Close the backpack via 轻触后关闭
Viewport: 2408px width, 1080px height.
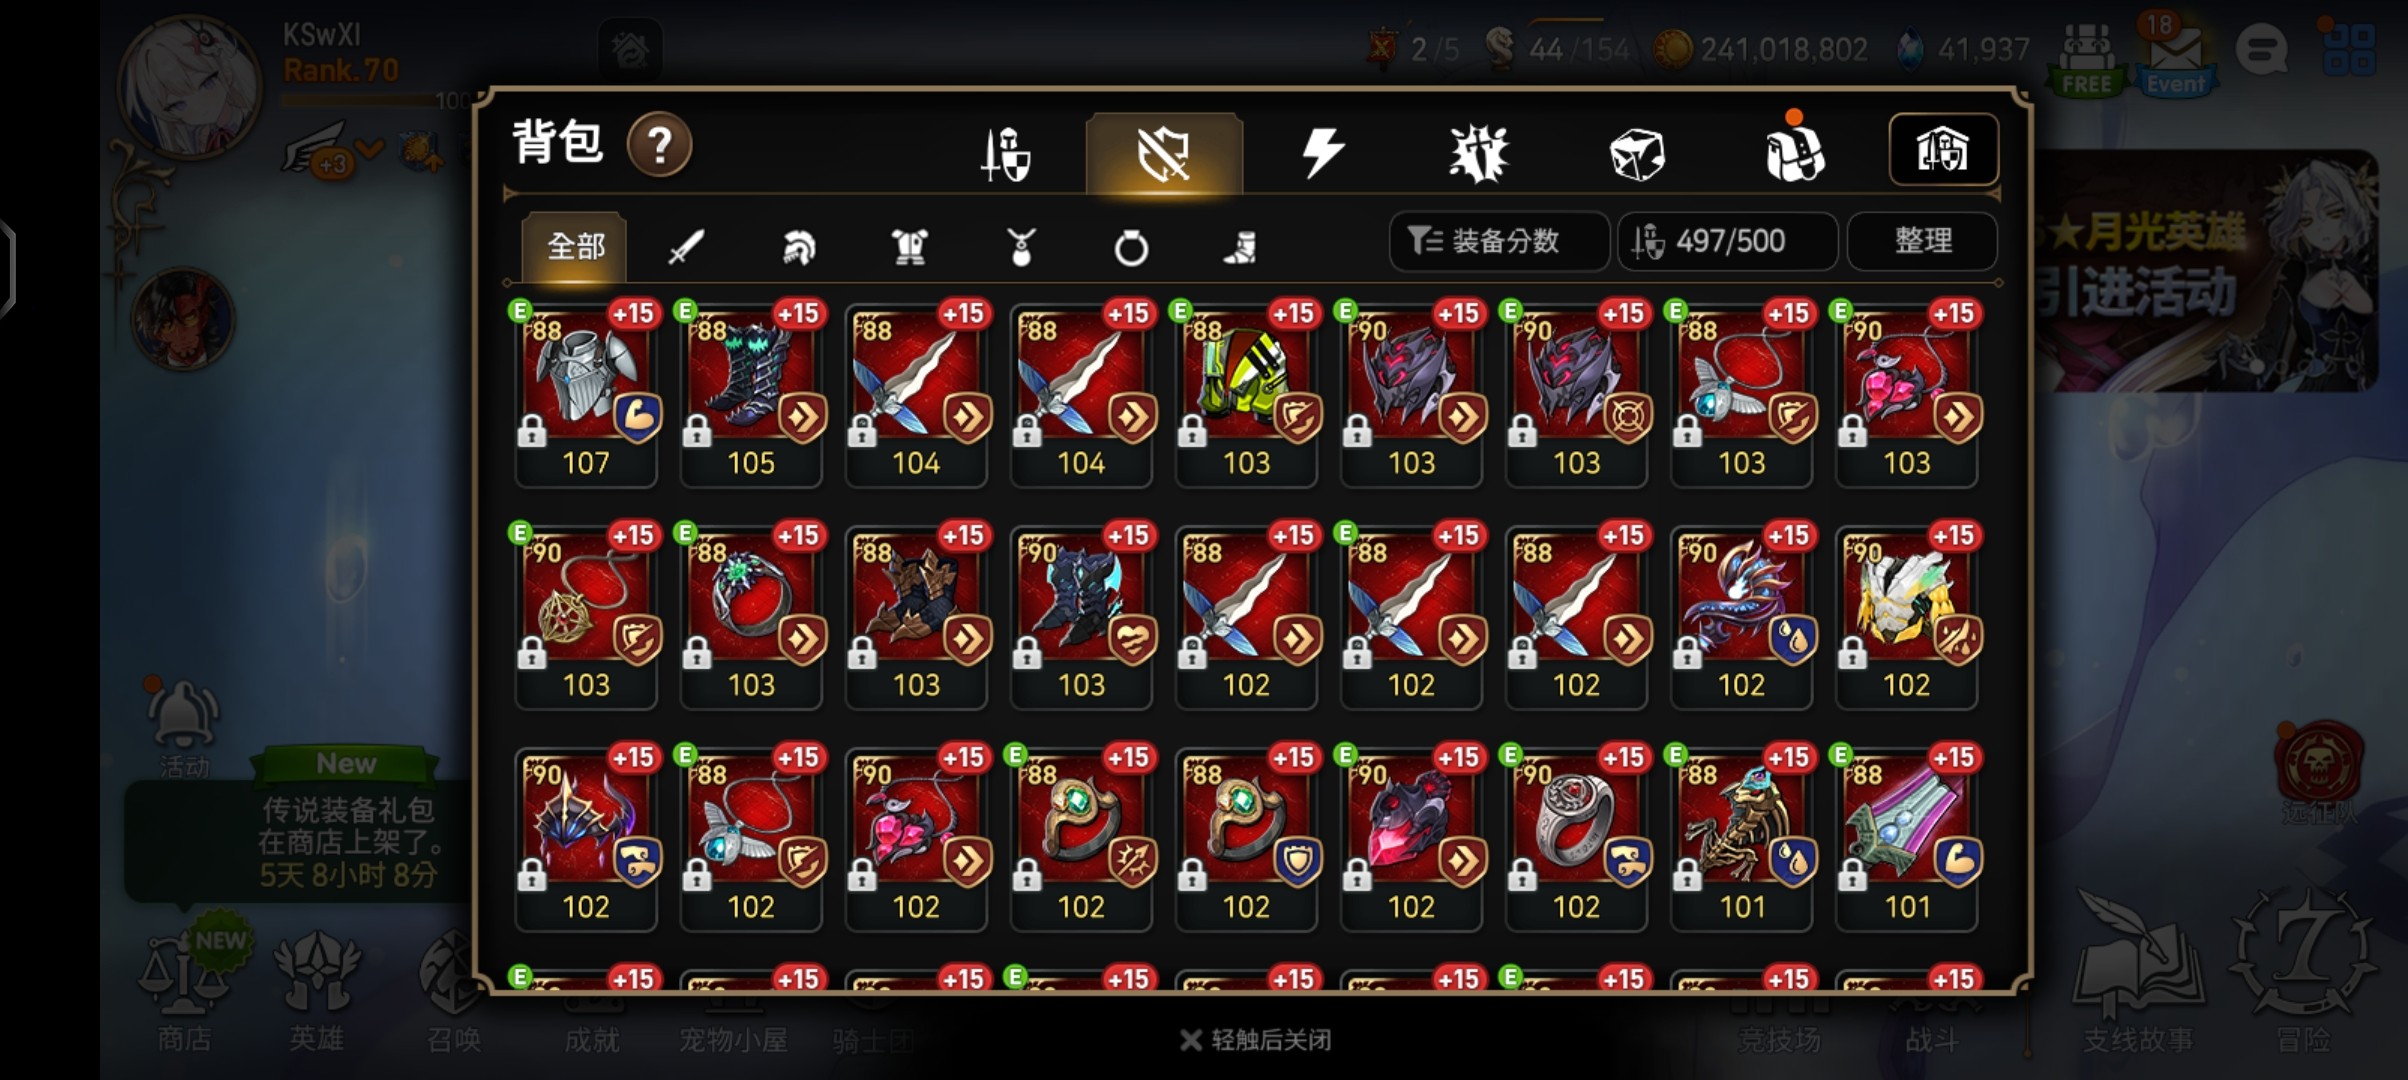1256,1040
